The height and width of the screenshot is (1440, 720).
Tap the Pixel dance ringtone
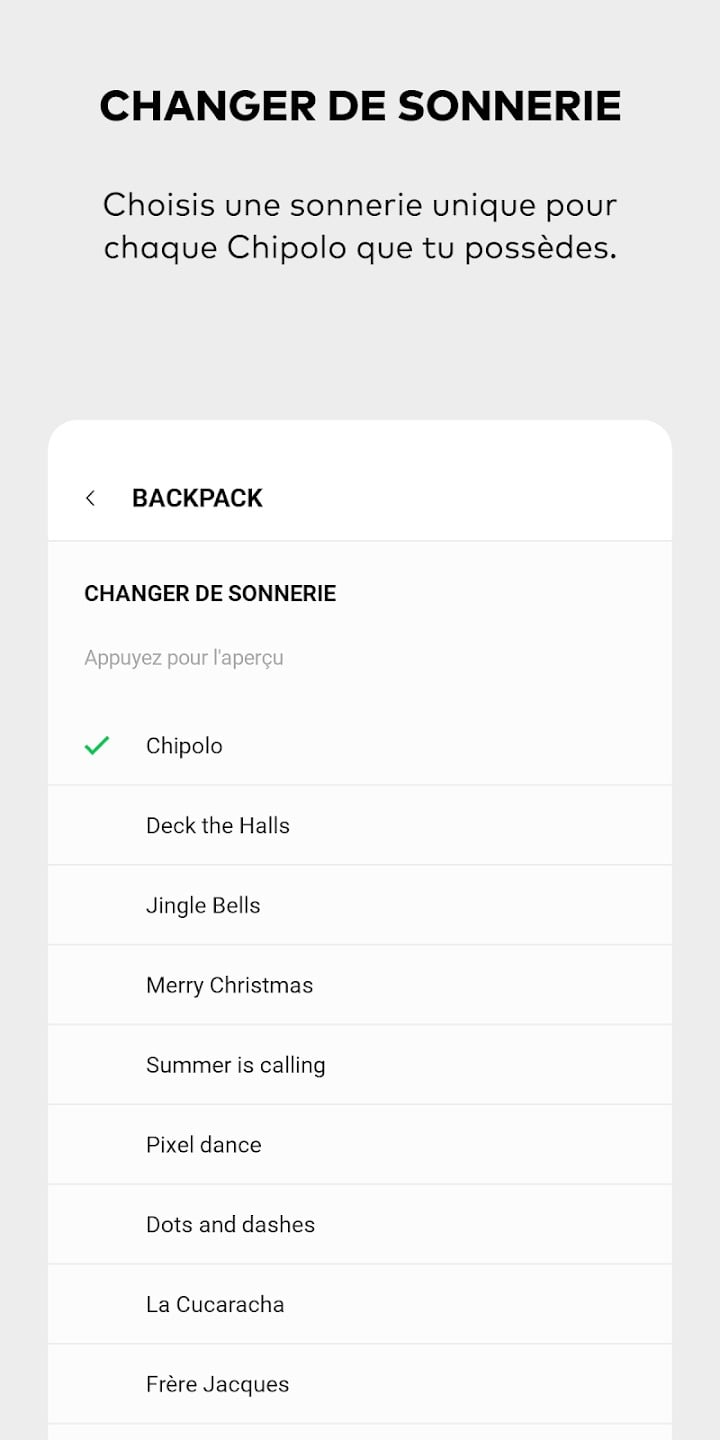204,1146
